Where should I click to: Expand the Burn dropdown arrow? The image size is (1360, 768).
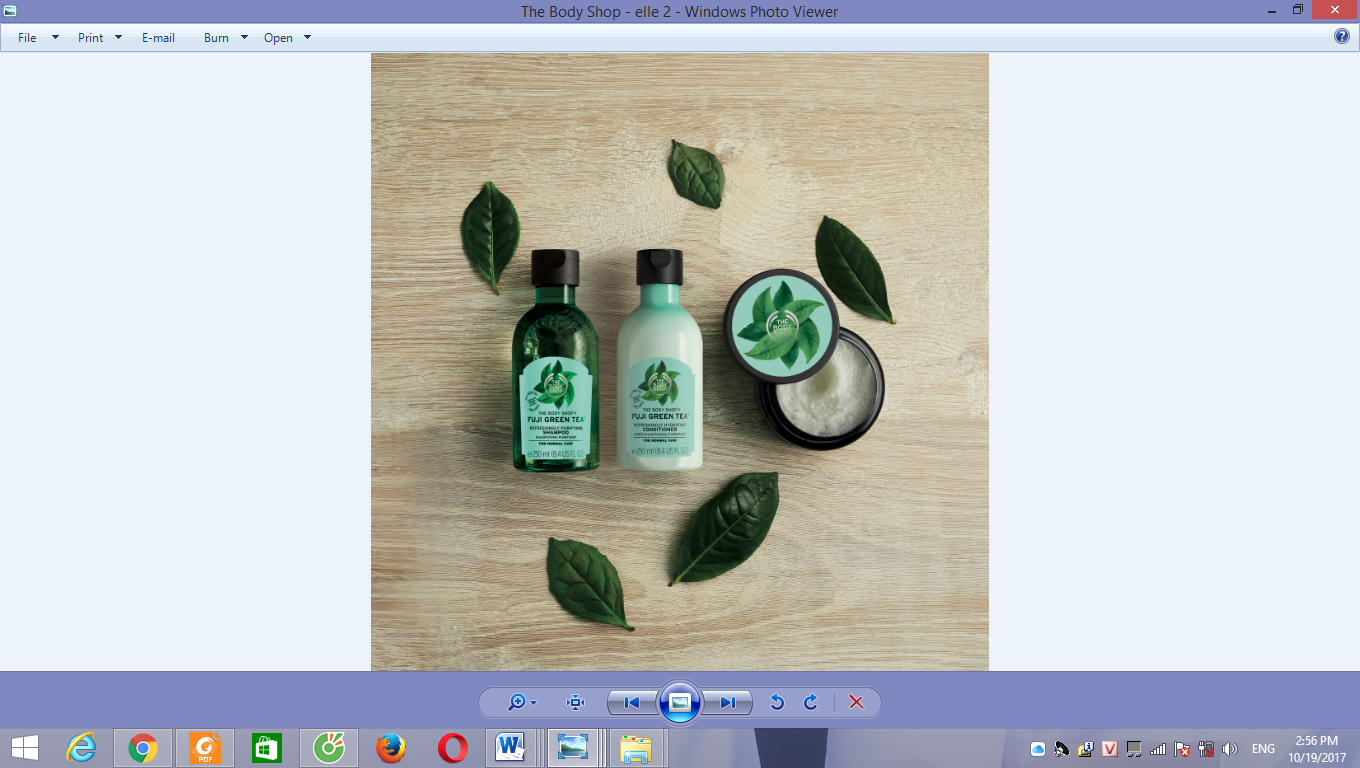tap(244, 38)
